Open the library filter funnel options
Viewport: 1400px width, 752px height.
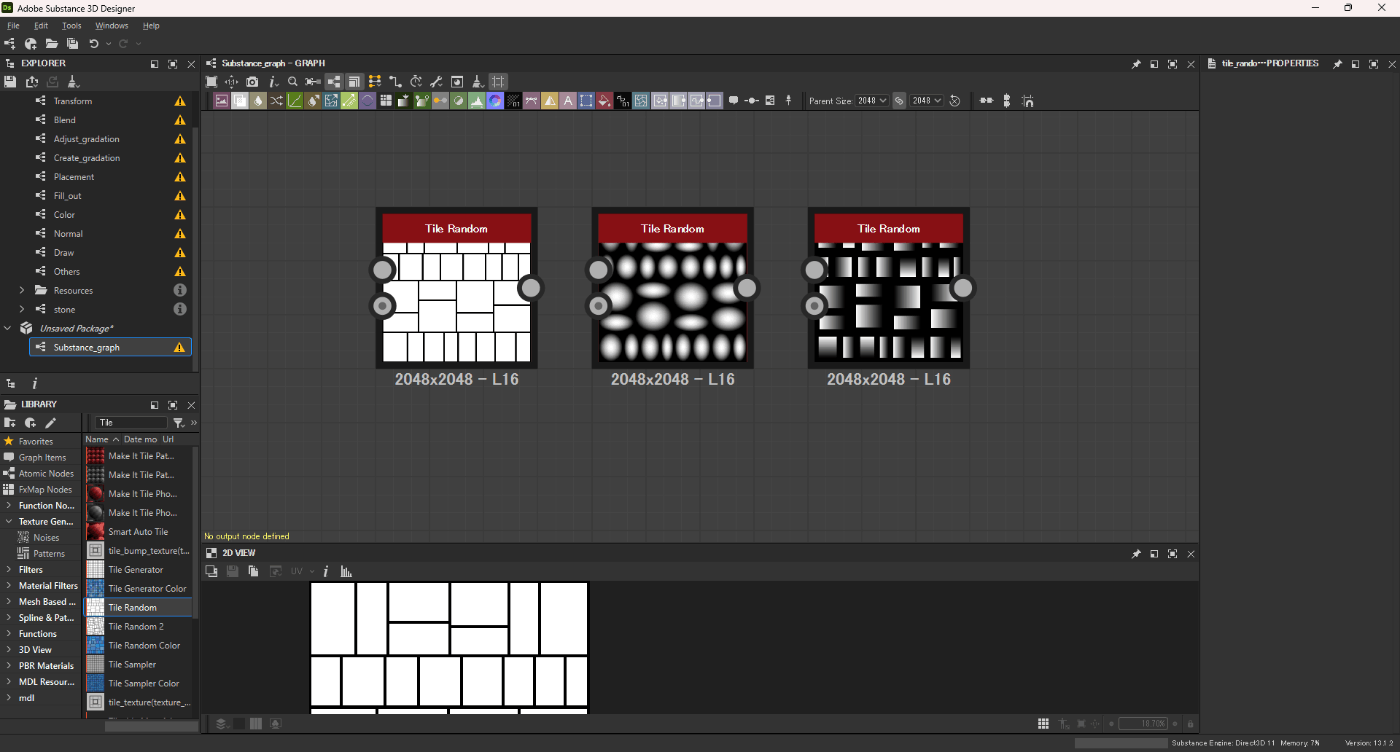coord(179,423)
